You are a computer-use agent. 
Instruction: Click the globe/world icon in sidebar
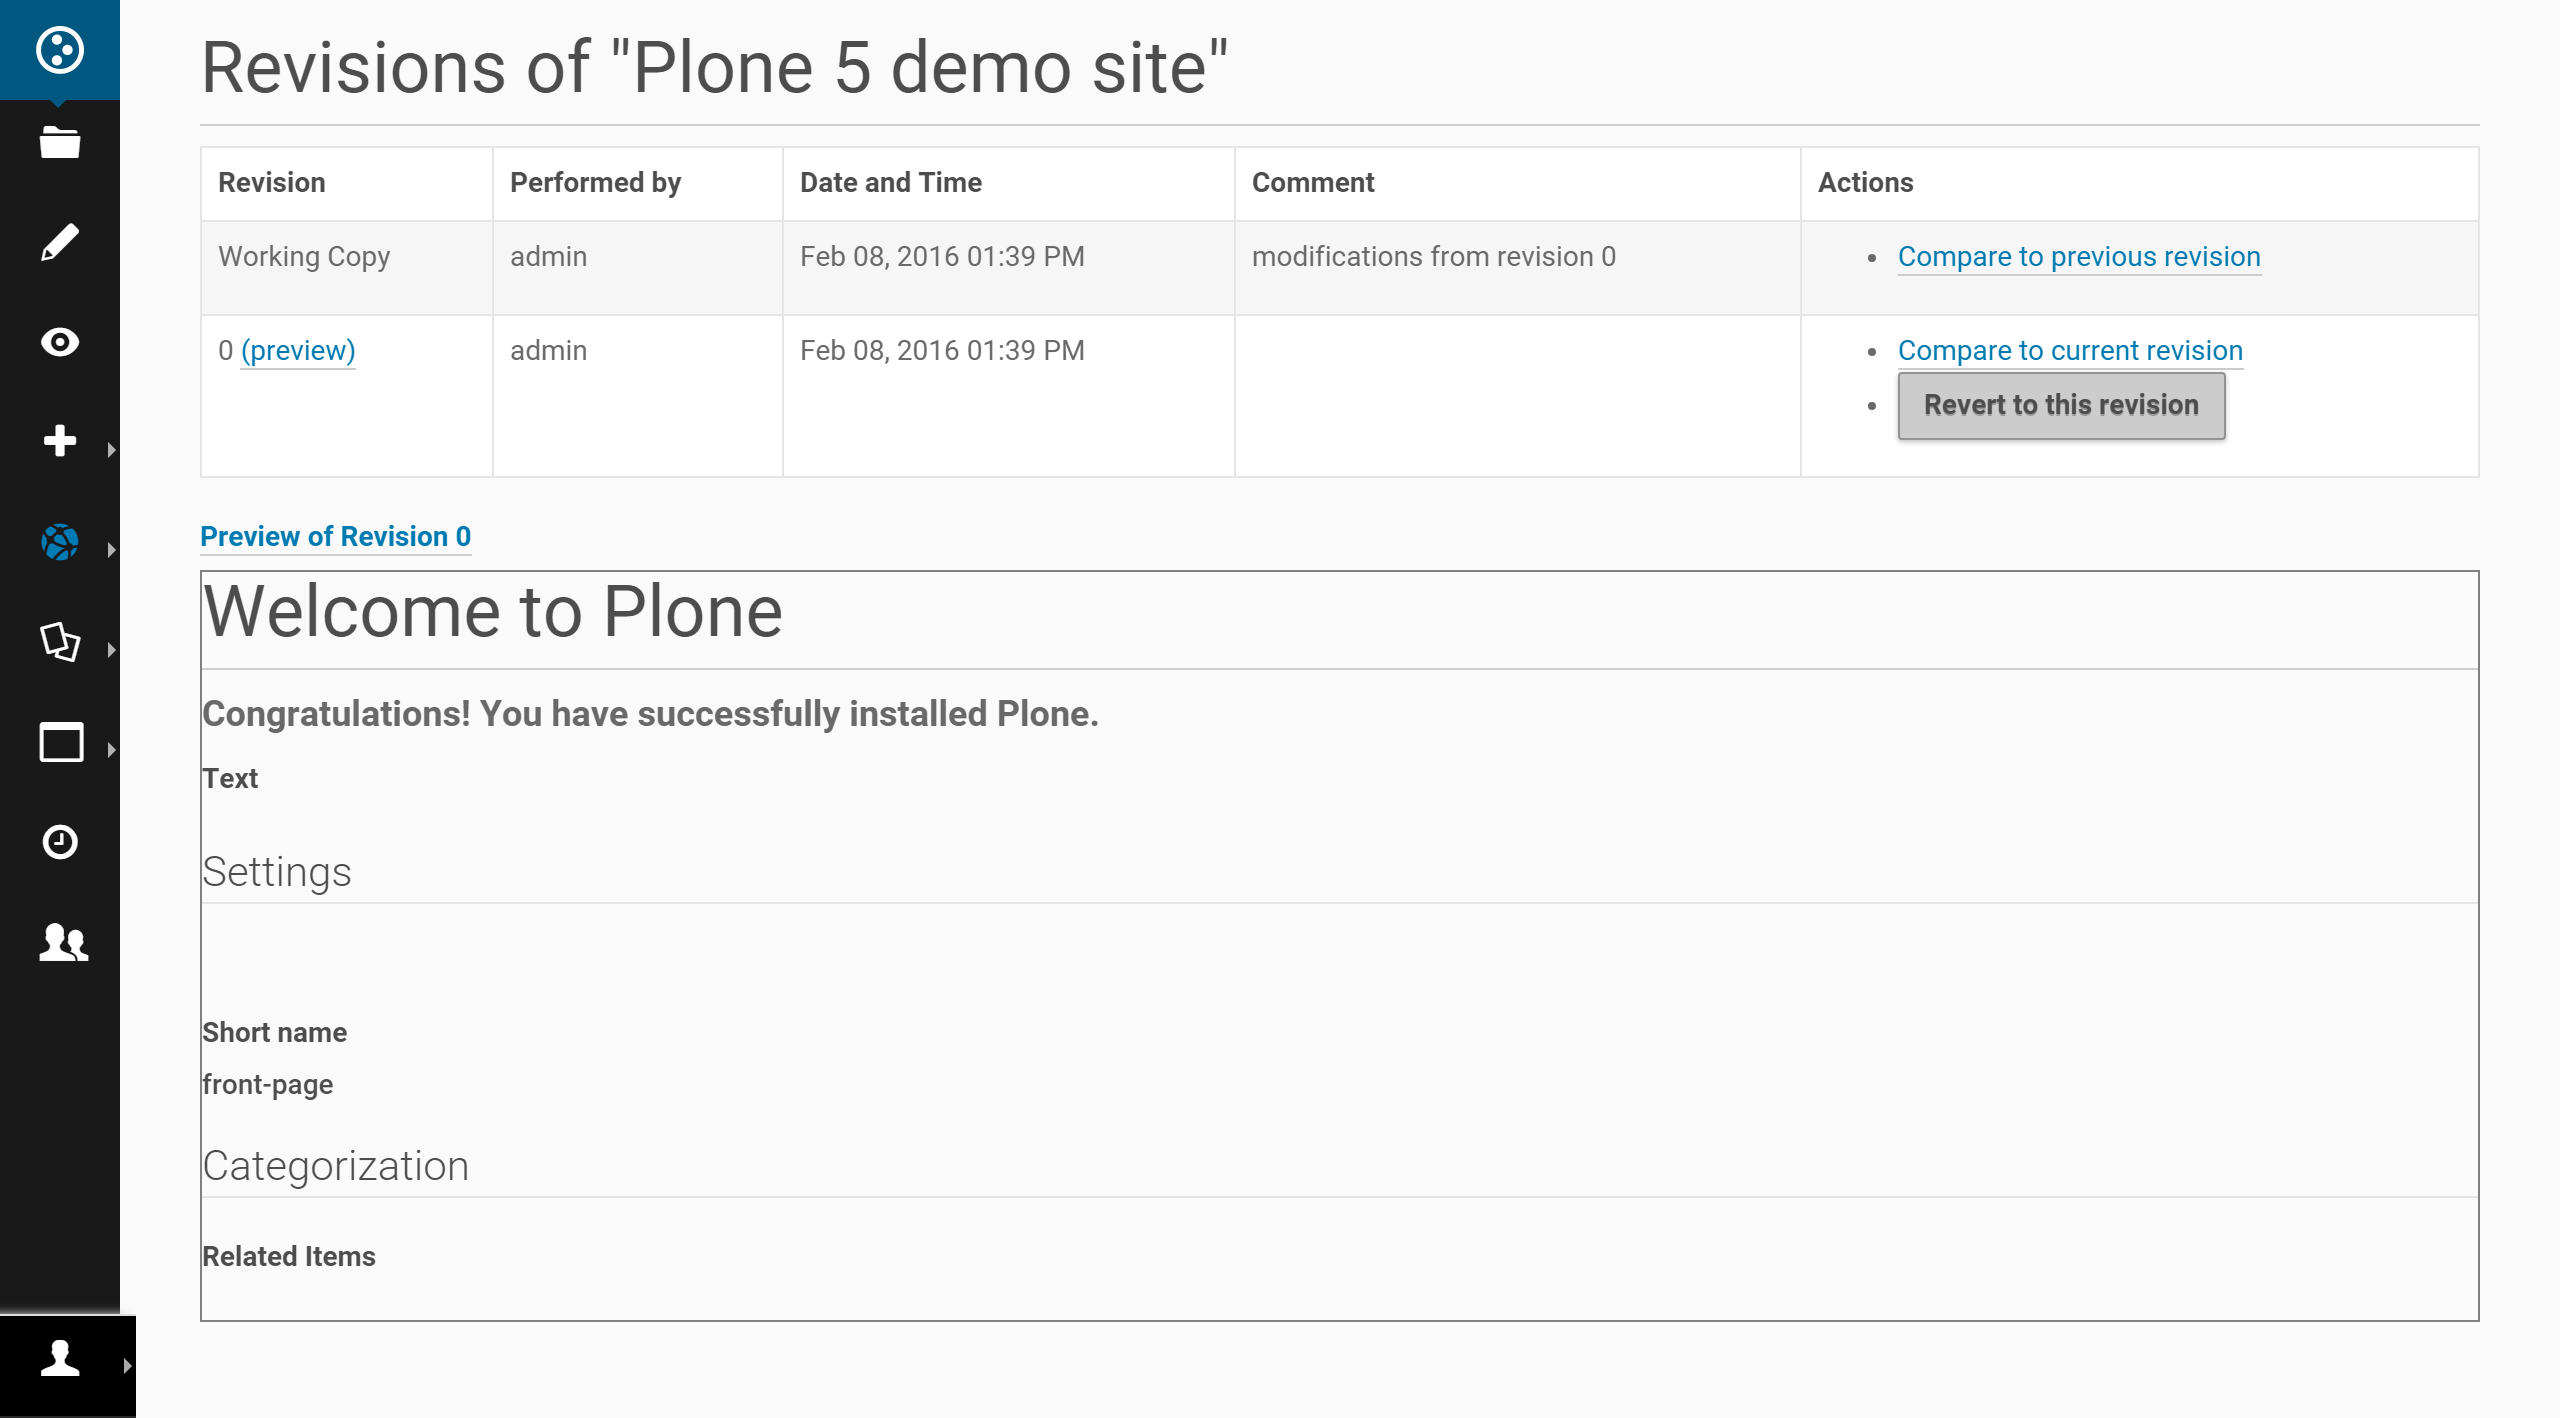pyautogui.click(x=61, y=541)
